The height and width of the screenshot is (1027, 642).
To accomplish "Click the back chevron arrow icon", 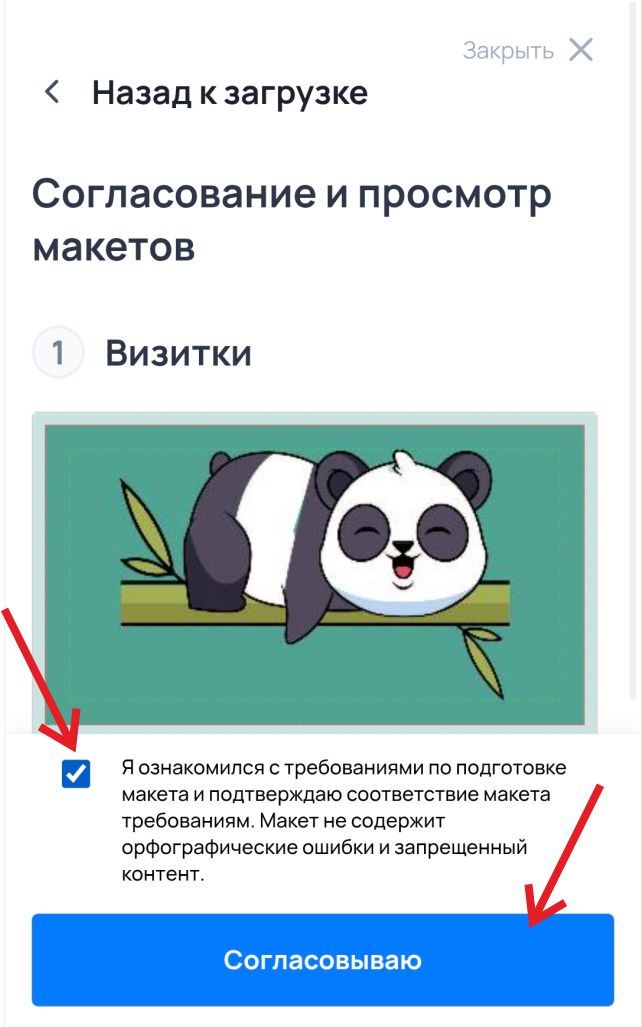I will click(52, 92).
